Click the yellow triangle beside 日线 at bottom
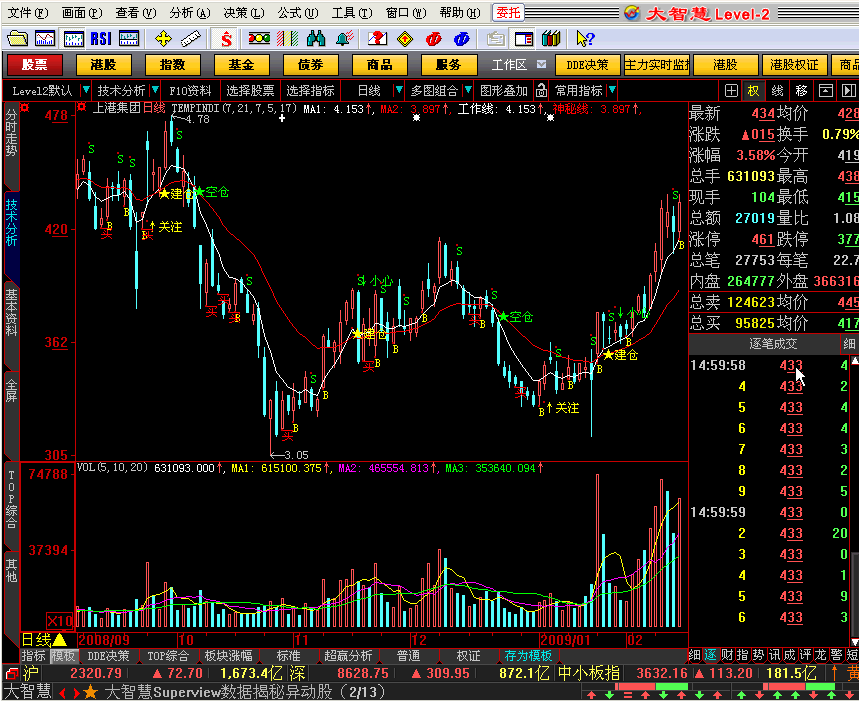The height and width of the screenshot is (701, 859). pos(59,639)
